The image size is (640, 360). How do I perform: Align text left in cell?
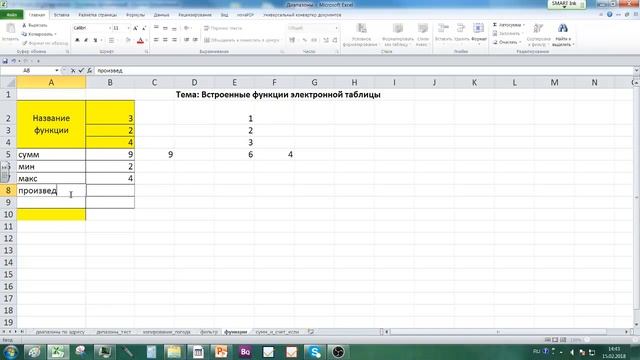pos(156,40)
